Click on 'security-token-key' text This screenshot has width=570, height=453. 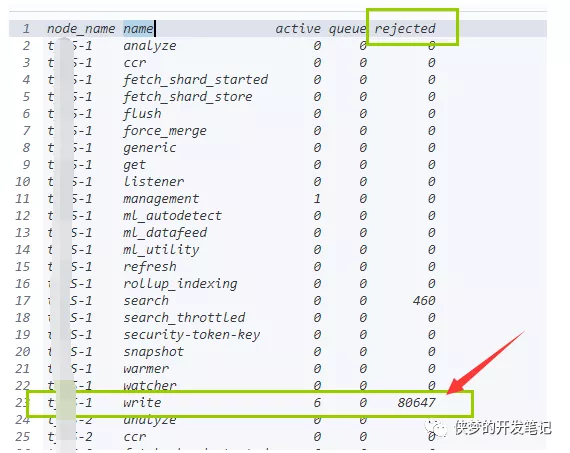click(x=192, y=335)
